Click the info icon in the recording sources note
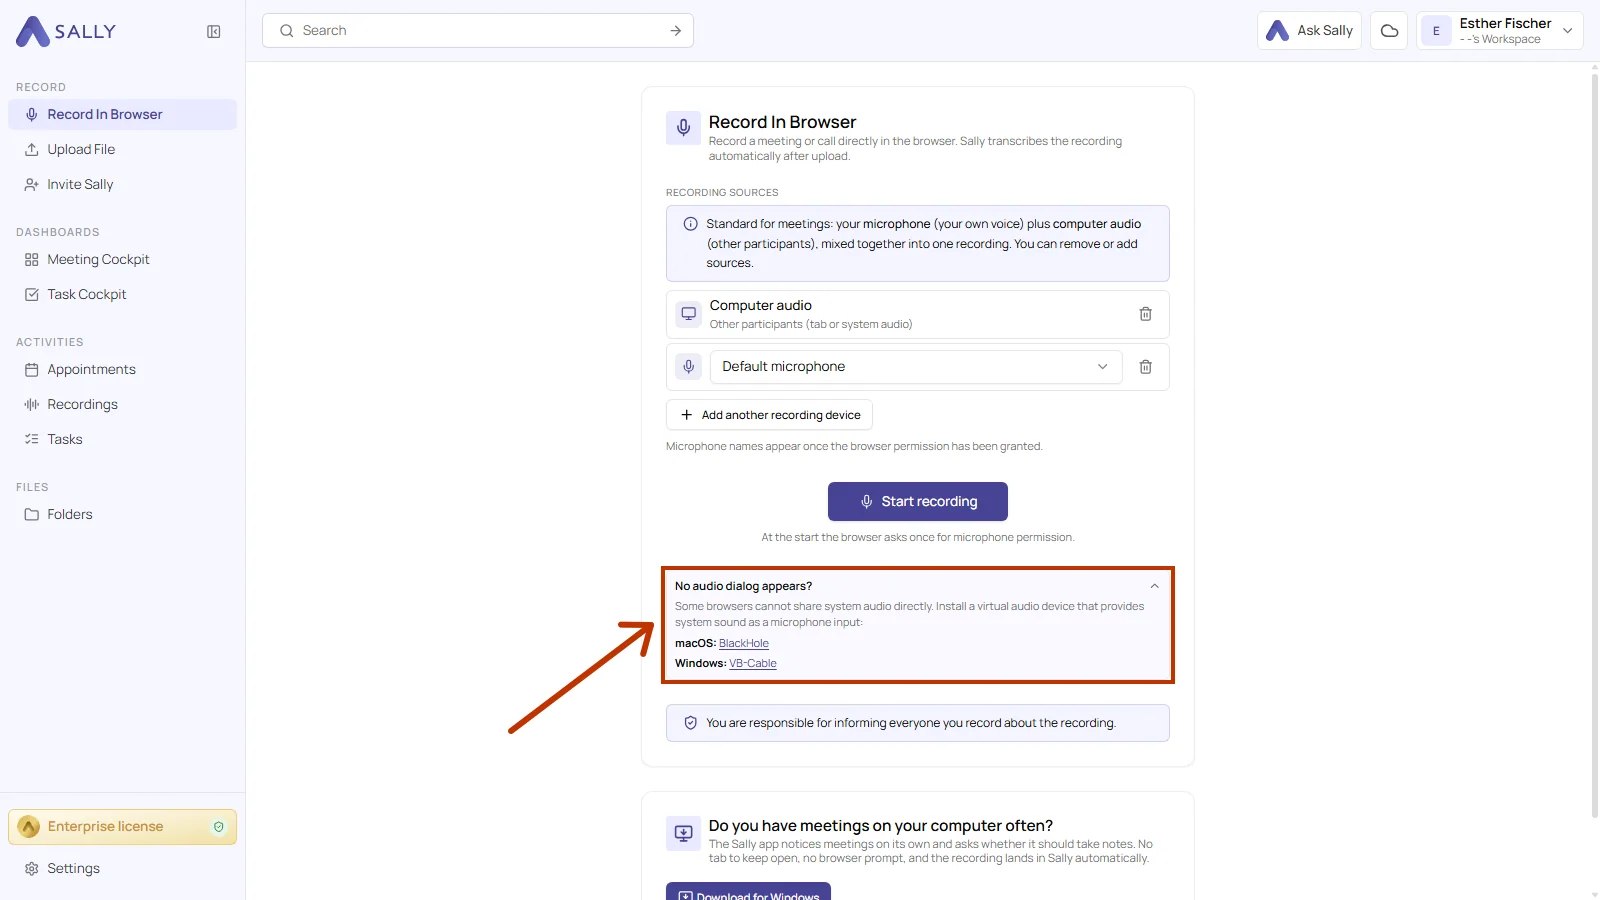Image resolution: width=1600 pixels, height=900 pixels. [x=690, y=224]
